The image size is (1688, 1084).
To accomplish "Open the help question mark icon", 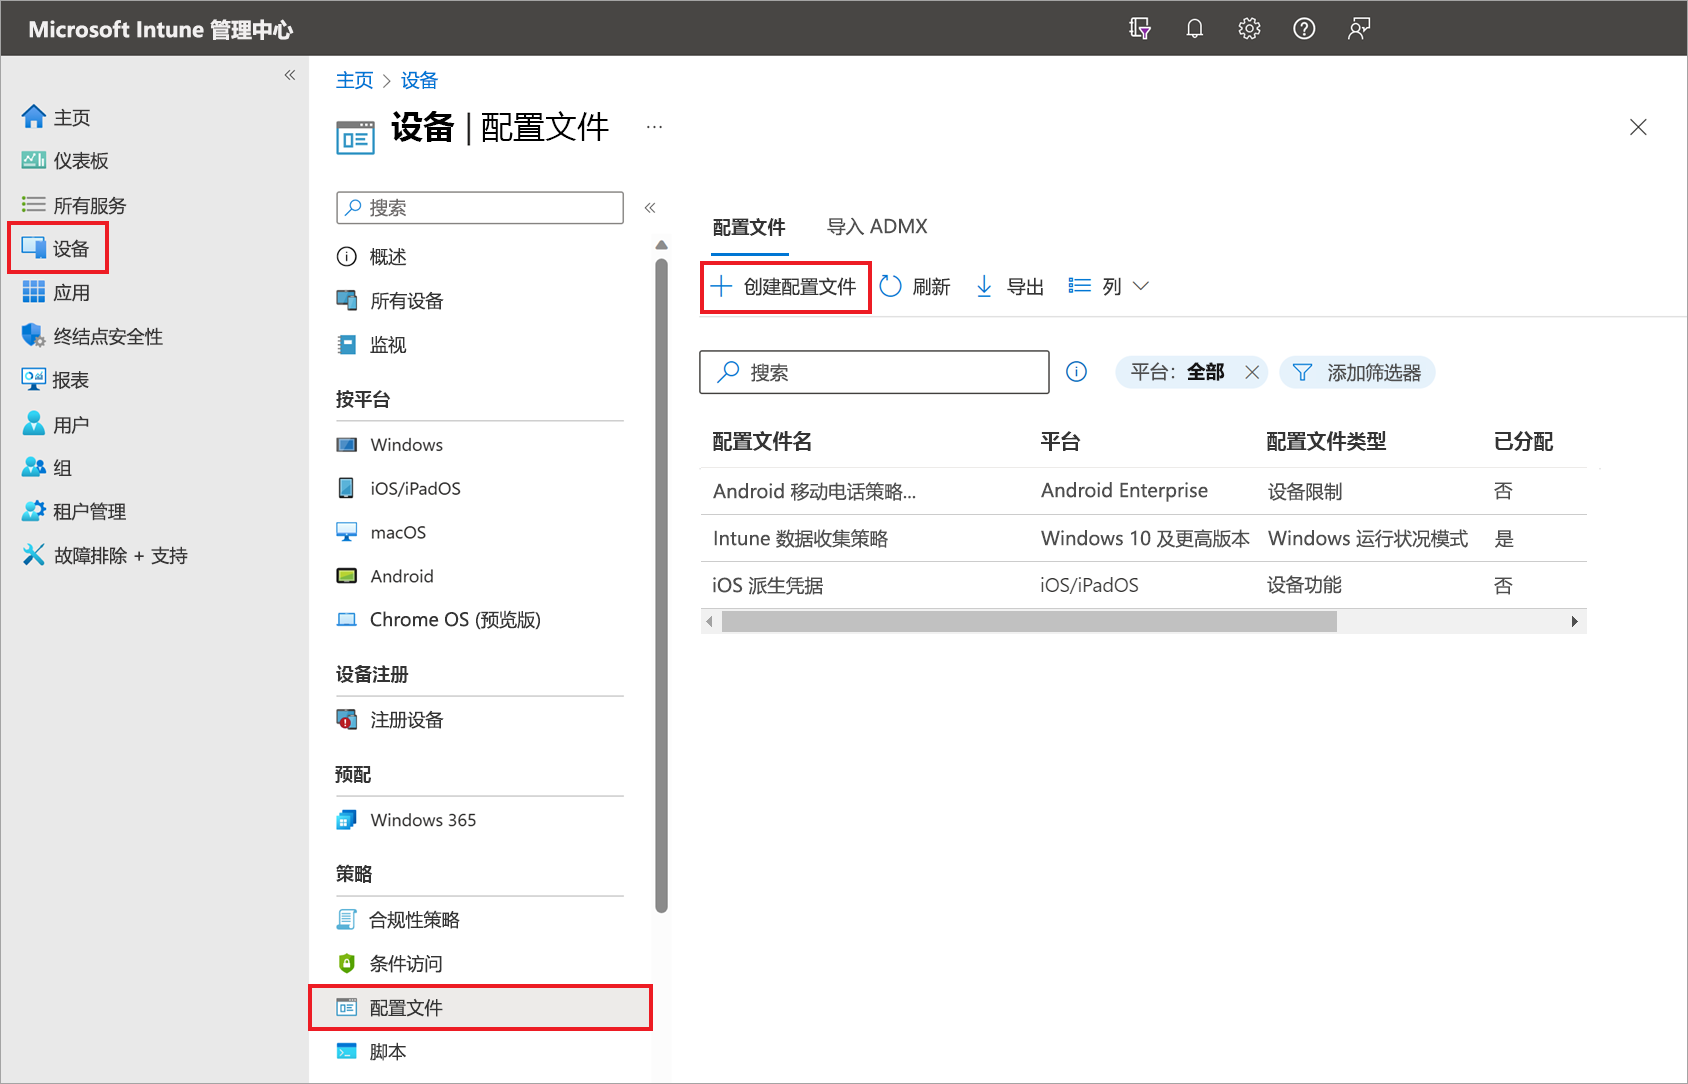I will [1304, 29].
